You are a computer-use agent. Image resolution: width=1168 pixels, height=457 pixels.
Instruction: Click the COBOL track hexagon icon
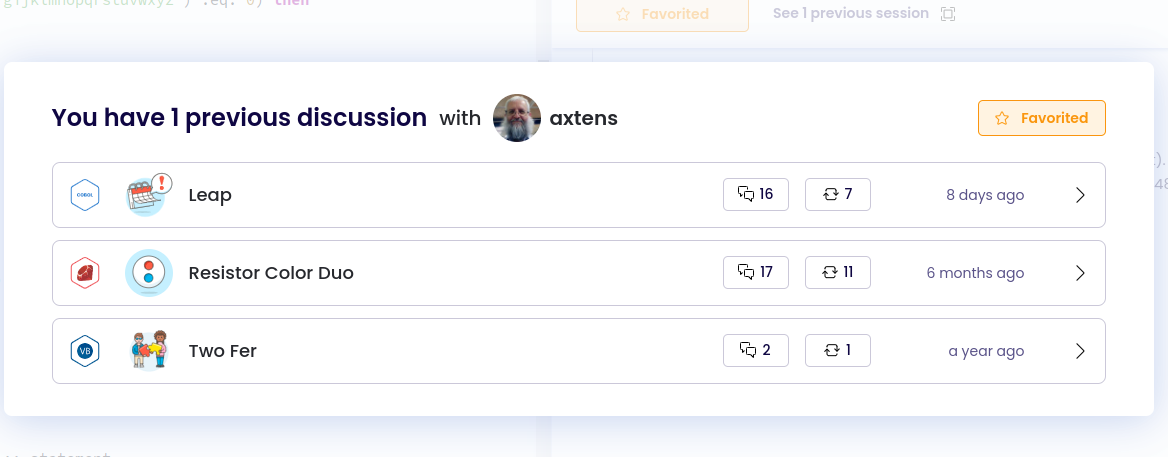[85, 195]
